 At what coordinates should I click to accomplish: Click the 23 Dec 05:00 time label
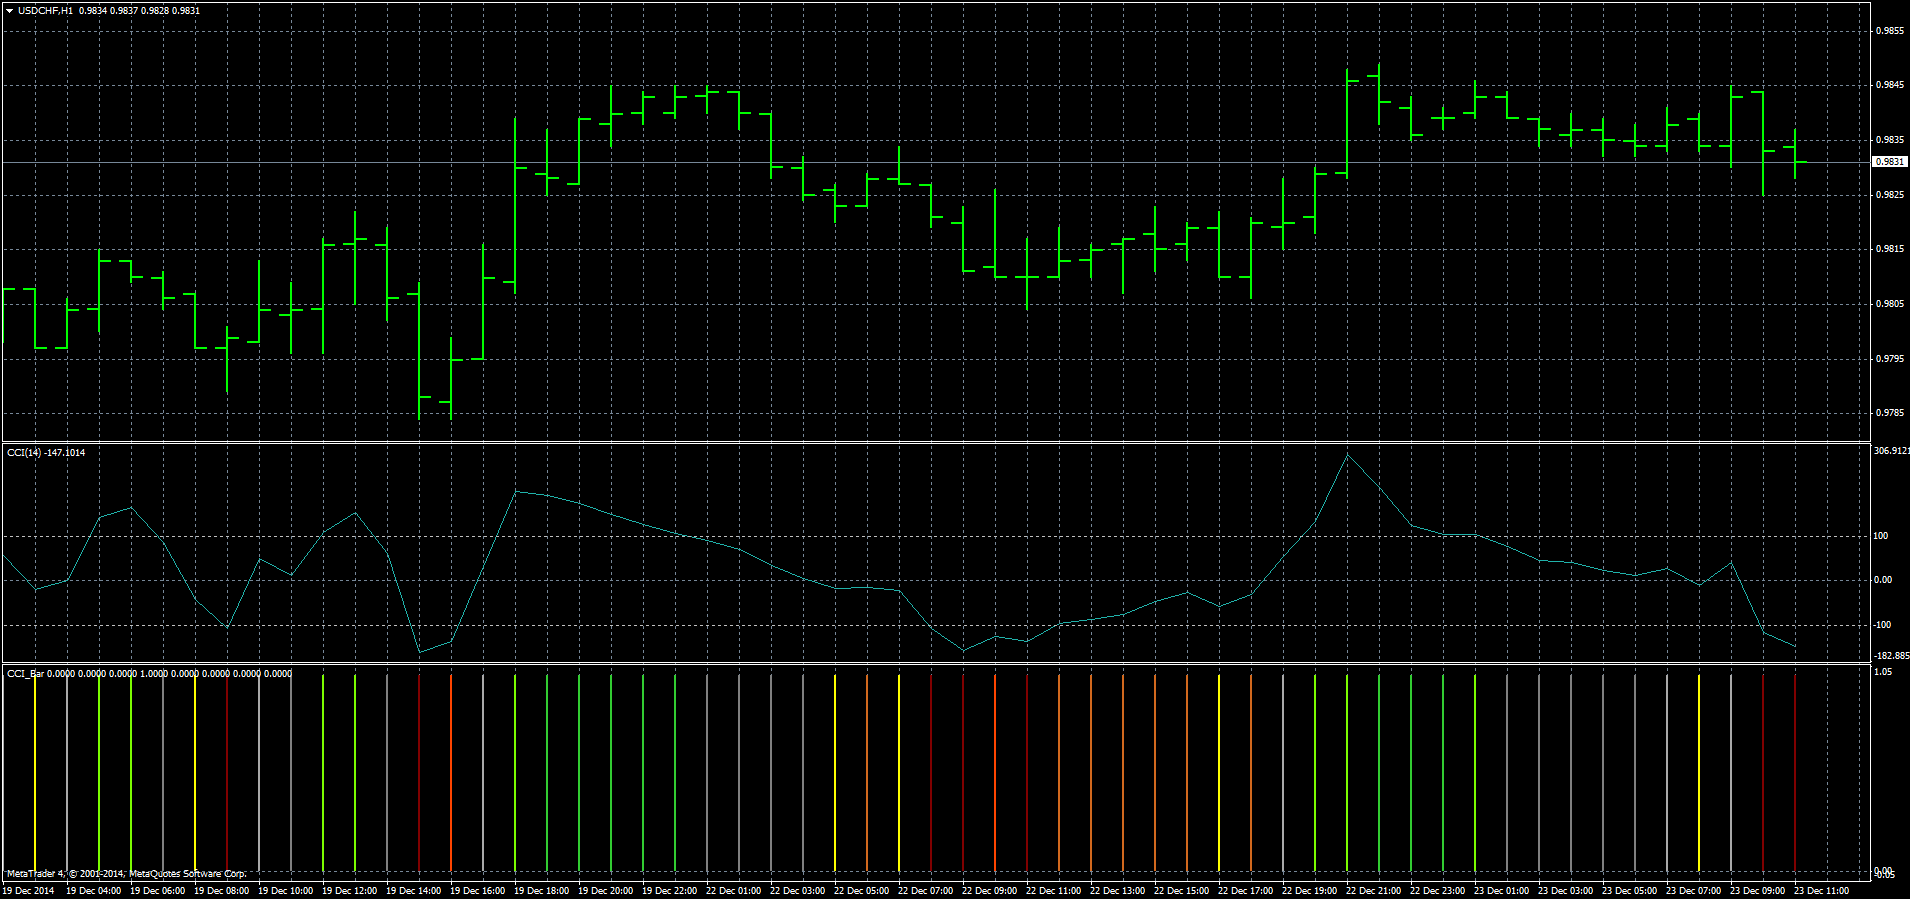pos(1629,890)
